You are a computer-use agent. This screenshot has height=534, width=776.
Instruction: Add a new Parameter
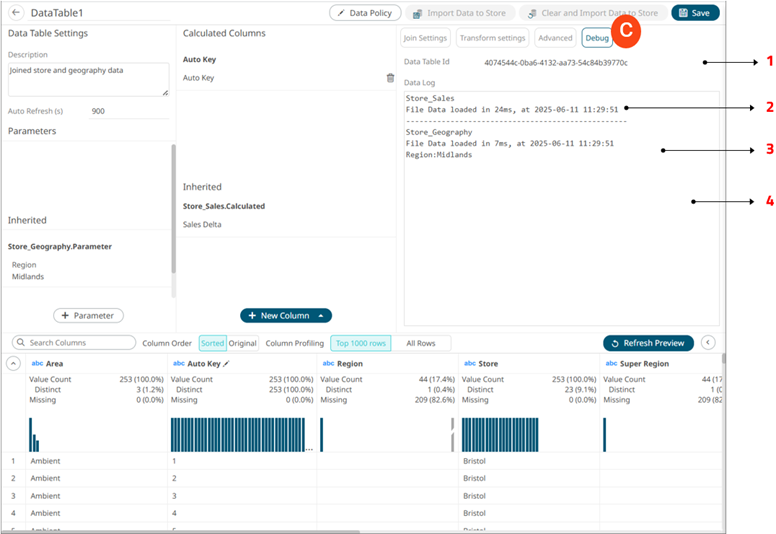pos(88,316)
